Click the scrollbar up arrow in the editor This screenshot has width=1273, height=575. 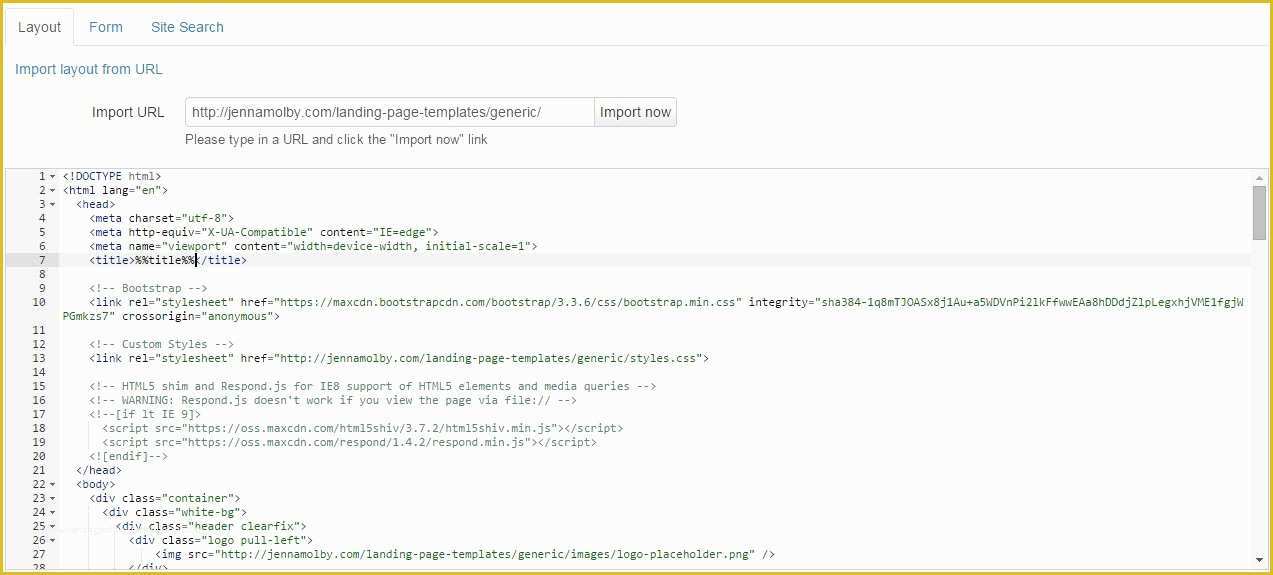point(1259,177)
